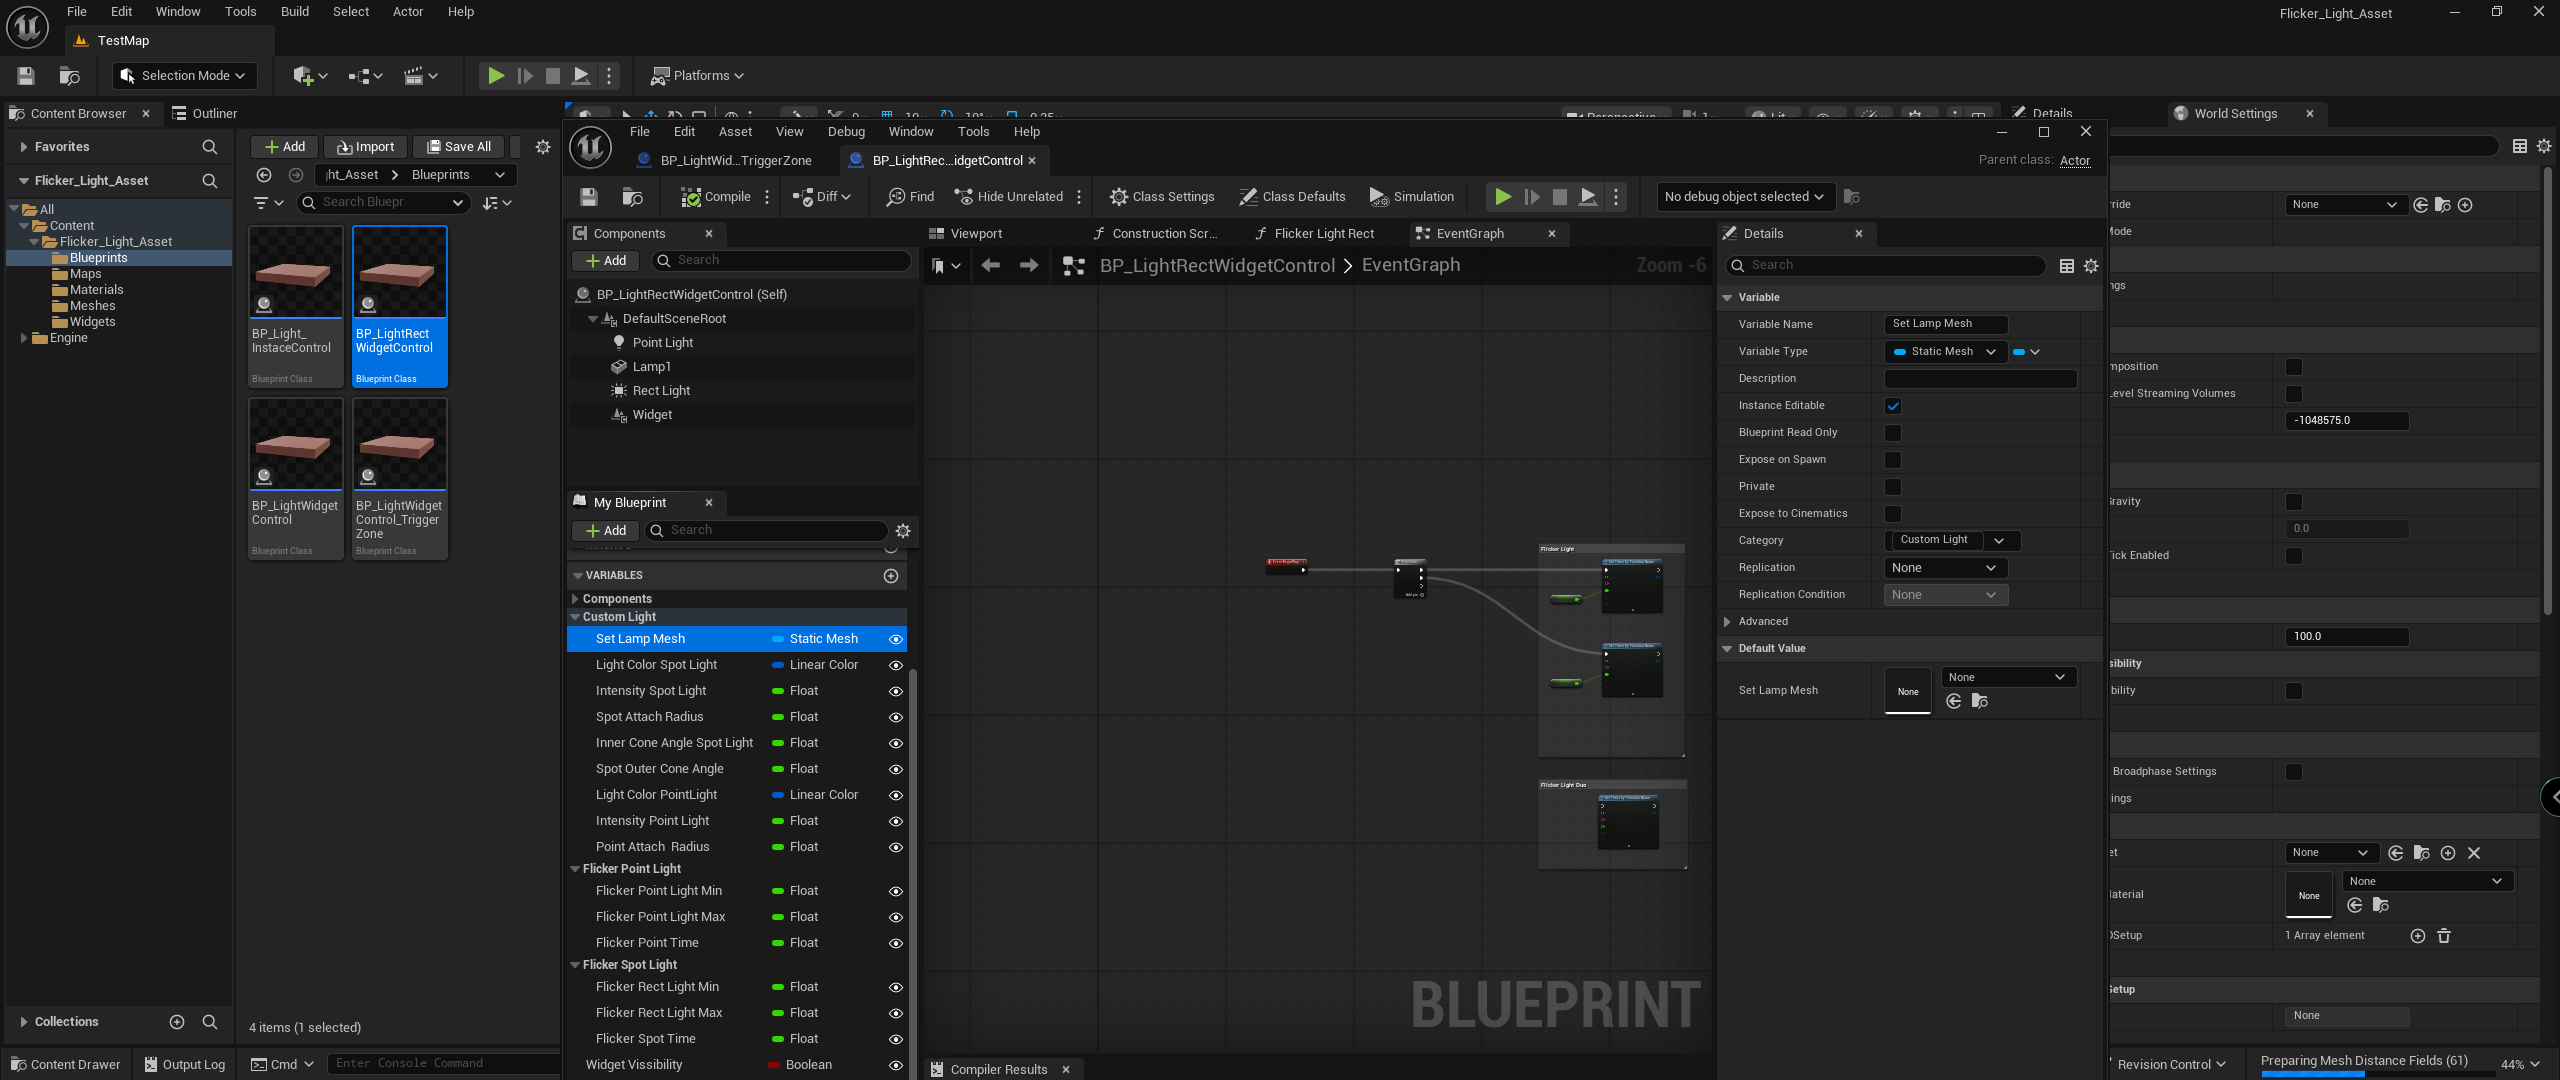Toggle eye visibility for Intensity Spot Light variable
The height and width of the screenshot is (1080, 2560).
coord(896,692)
